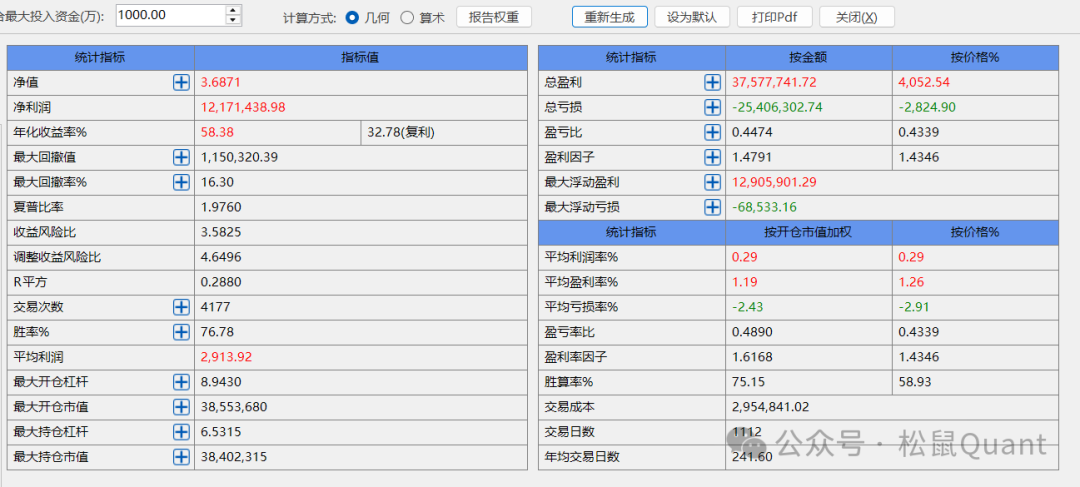This screenshot has height=487, width=1080.
Task: Click plus icon next to 最大回撤率%
Action: tap(181, 182)
